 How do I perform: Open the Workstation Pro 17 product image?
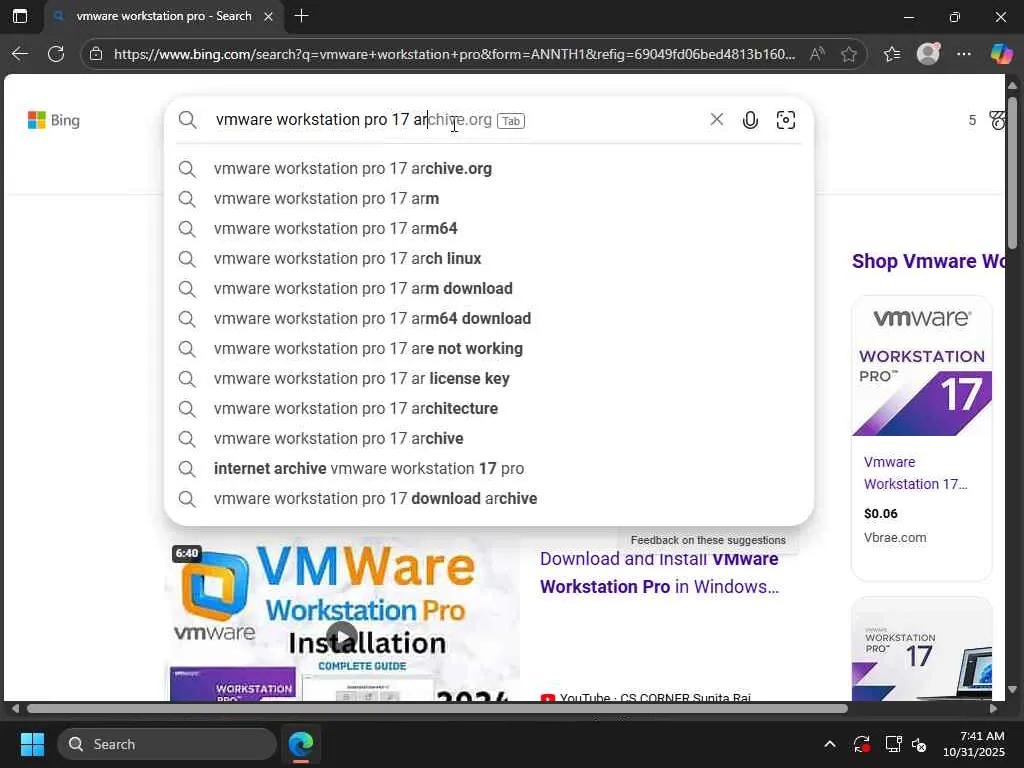[921, 366]
